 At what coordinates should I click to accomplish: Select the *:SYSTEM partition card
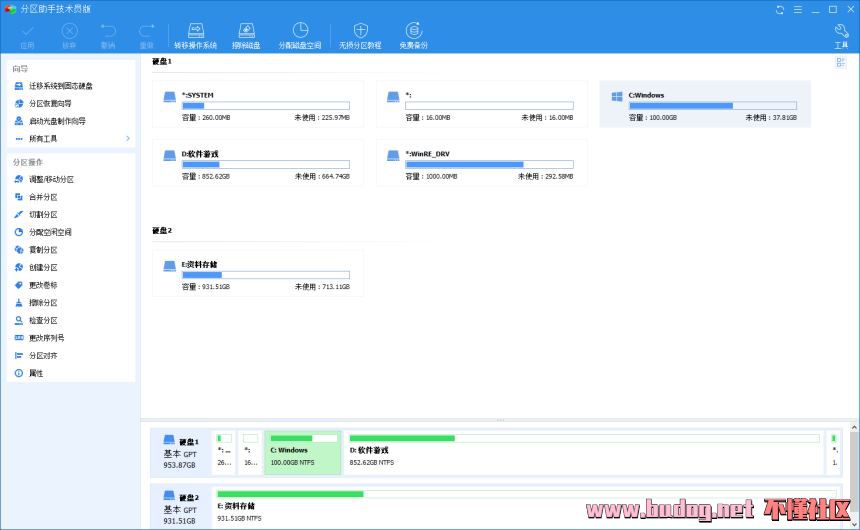coord(258,104)
